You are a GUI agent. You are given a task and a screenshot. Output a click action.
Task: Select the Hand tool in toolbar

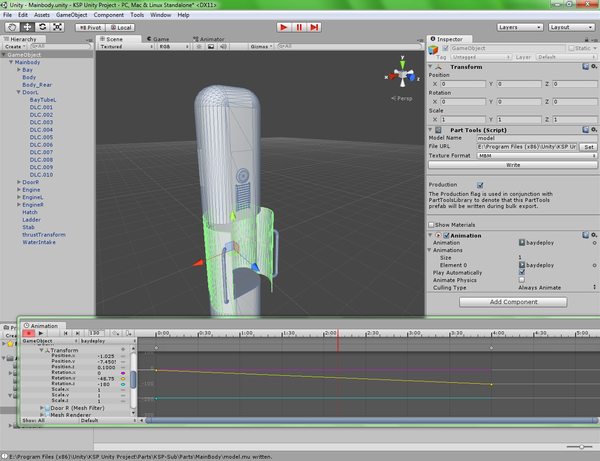11,27
